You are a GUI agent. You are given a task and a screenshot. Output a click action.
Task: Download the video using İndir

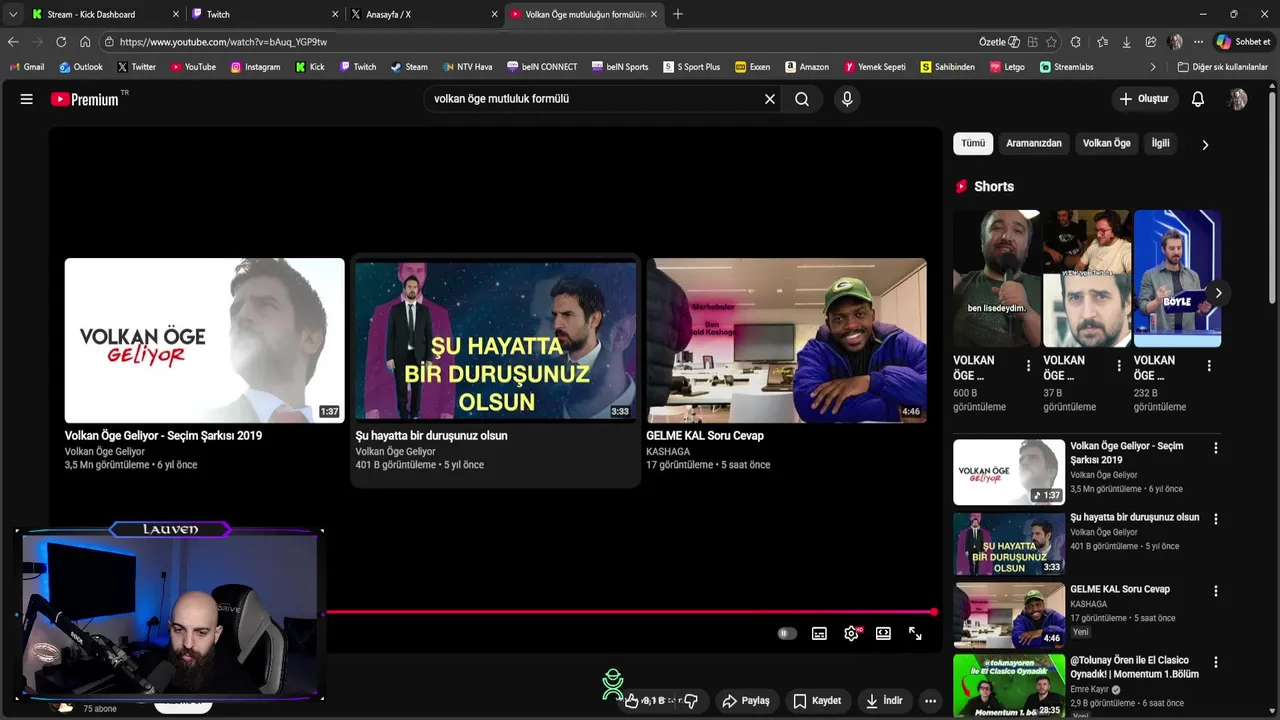click(x=884, y=701)
